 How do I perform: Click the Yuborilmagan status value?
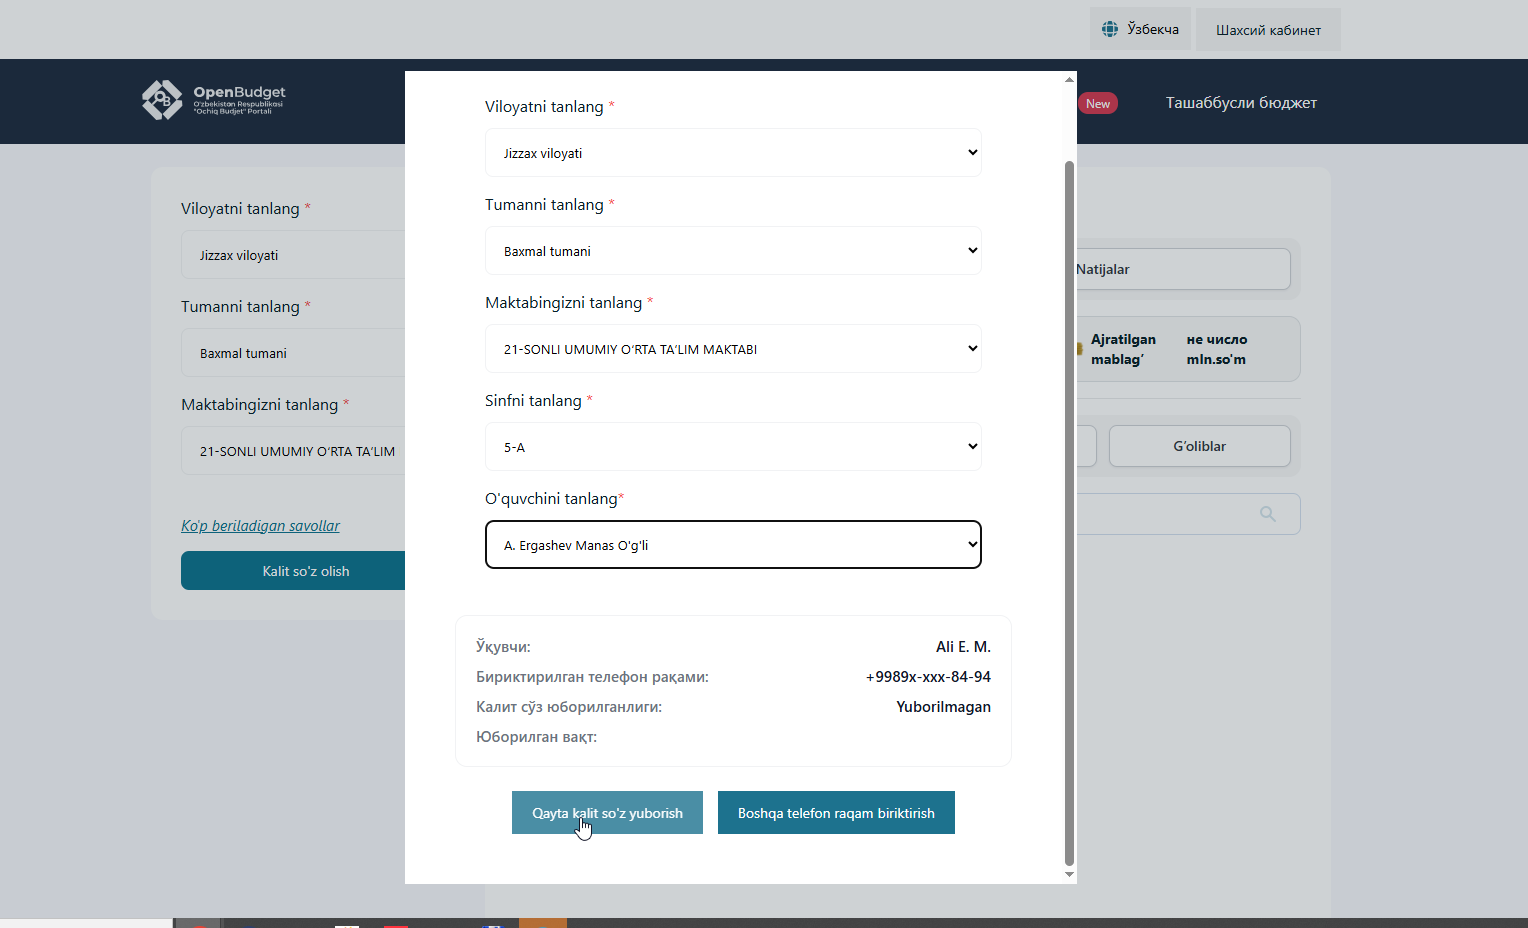pyautogui.click(x=943, y=707)
